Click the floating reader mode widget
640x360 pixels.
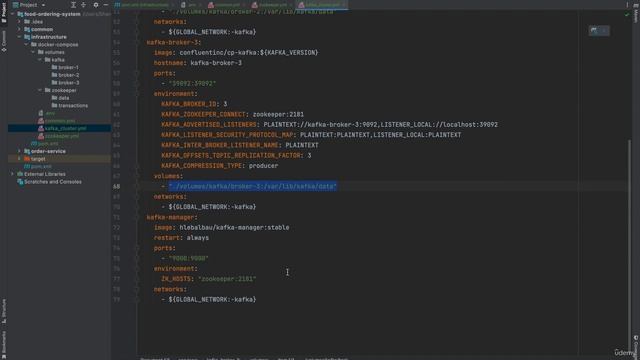pyautogui.click(x=599, y=31)
